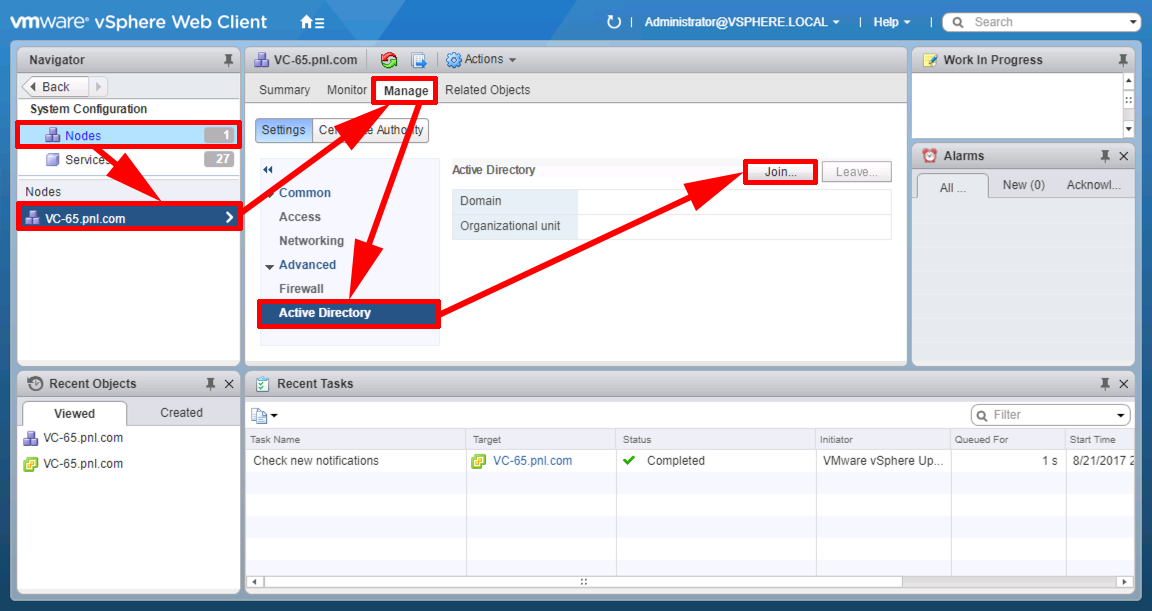Image resolution: width=1152 pixels, height=611 pixels.
Task: Select Firewall settings
Action: coord(301,289)
